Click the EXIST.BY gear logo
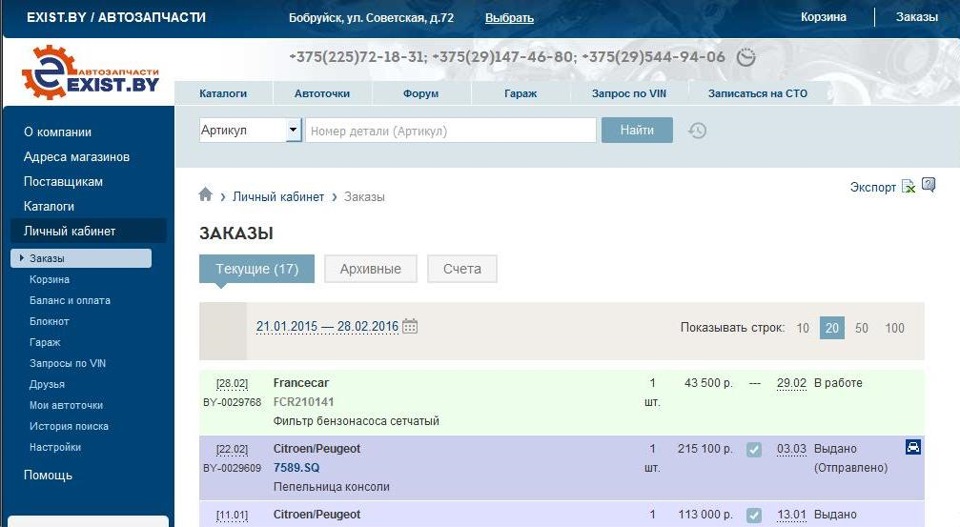Image resolution: width=960 pixels, height=527 pixels. pos(90,72)
